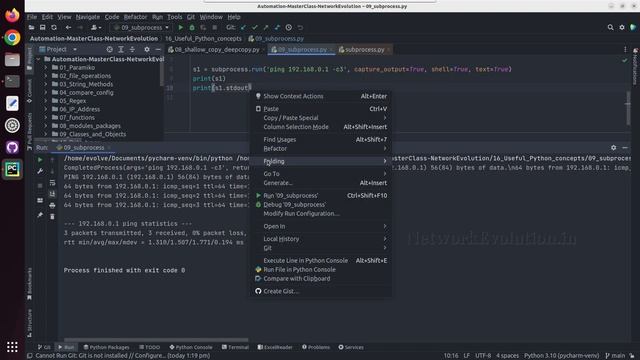
Task: Click the 16_Useful_Python_concepts breadcrumb
Action: pyautogui.click(x=203, y=38)
